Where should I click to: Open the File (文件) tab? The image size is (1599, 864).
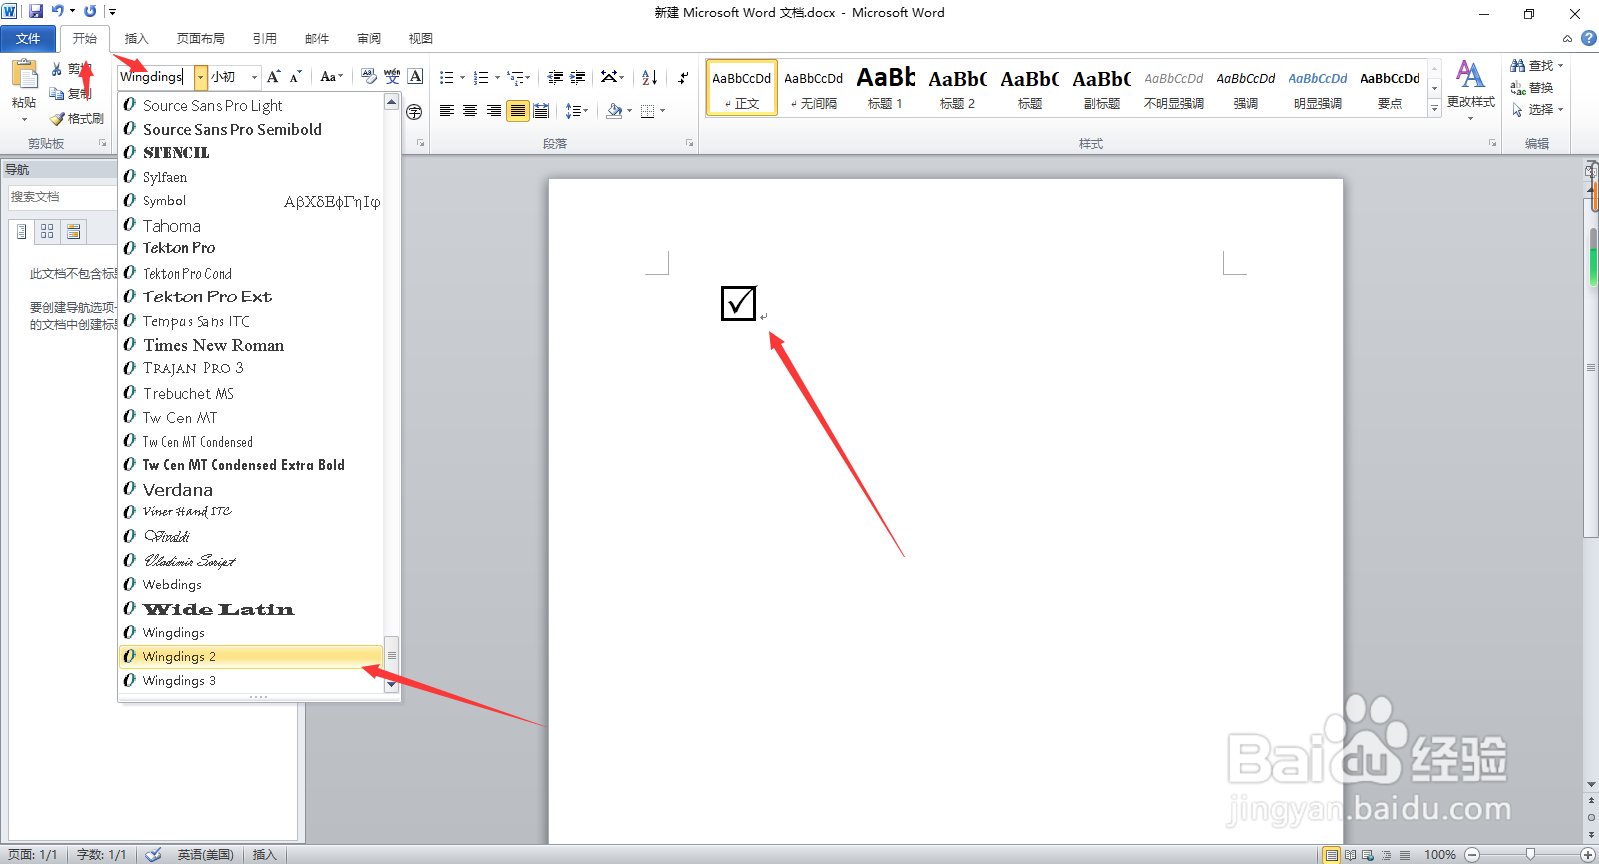[x=28, y=39]
